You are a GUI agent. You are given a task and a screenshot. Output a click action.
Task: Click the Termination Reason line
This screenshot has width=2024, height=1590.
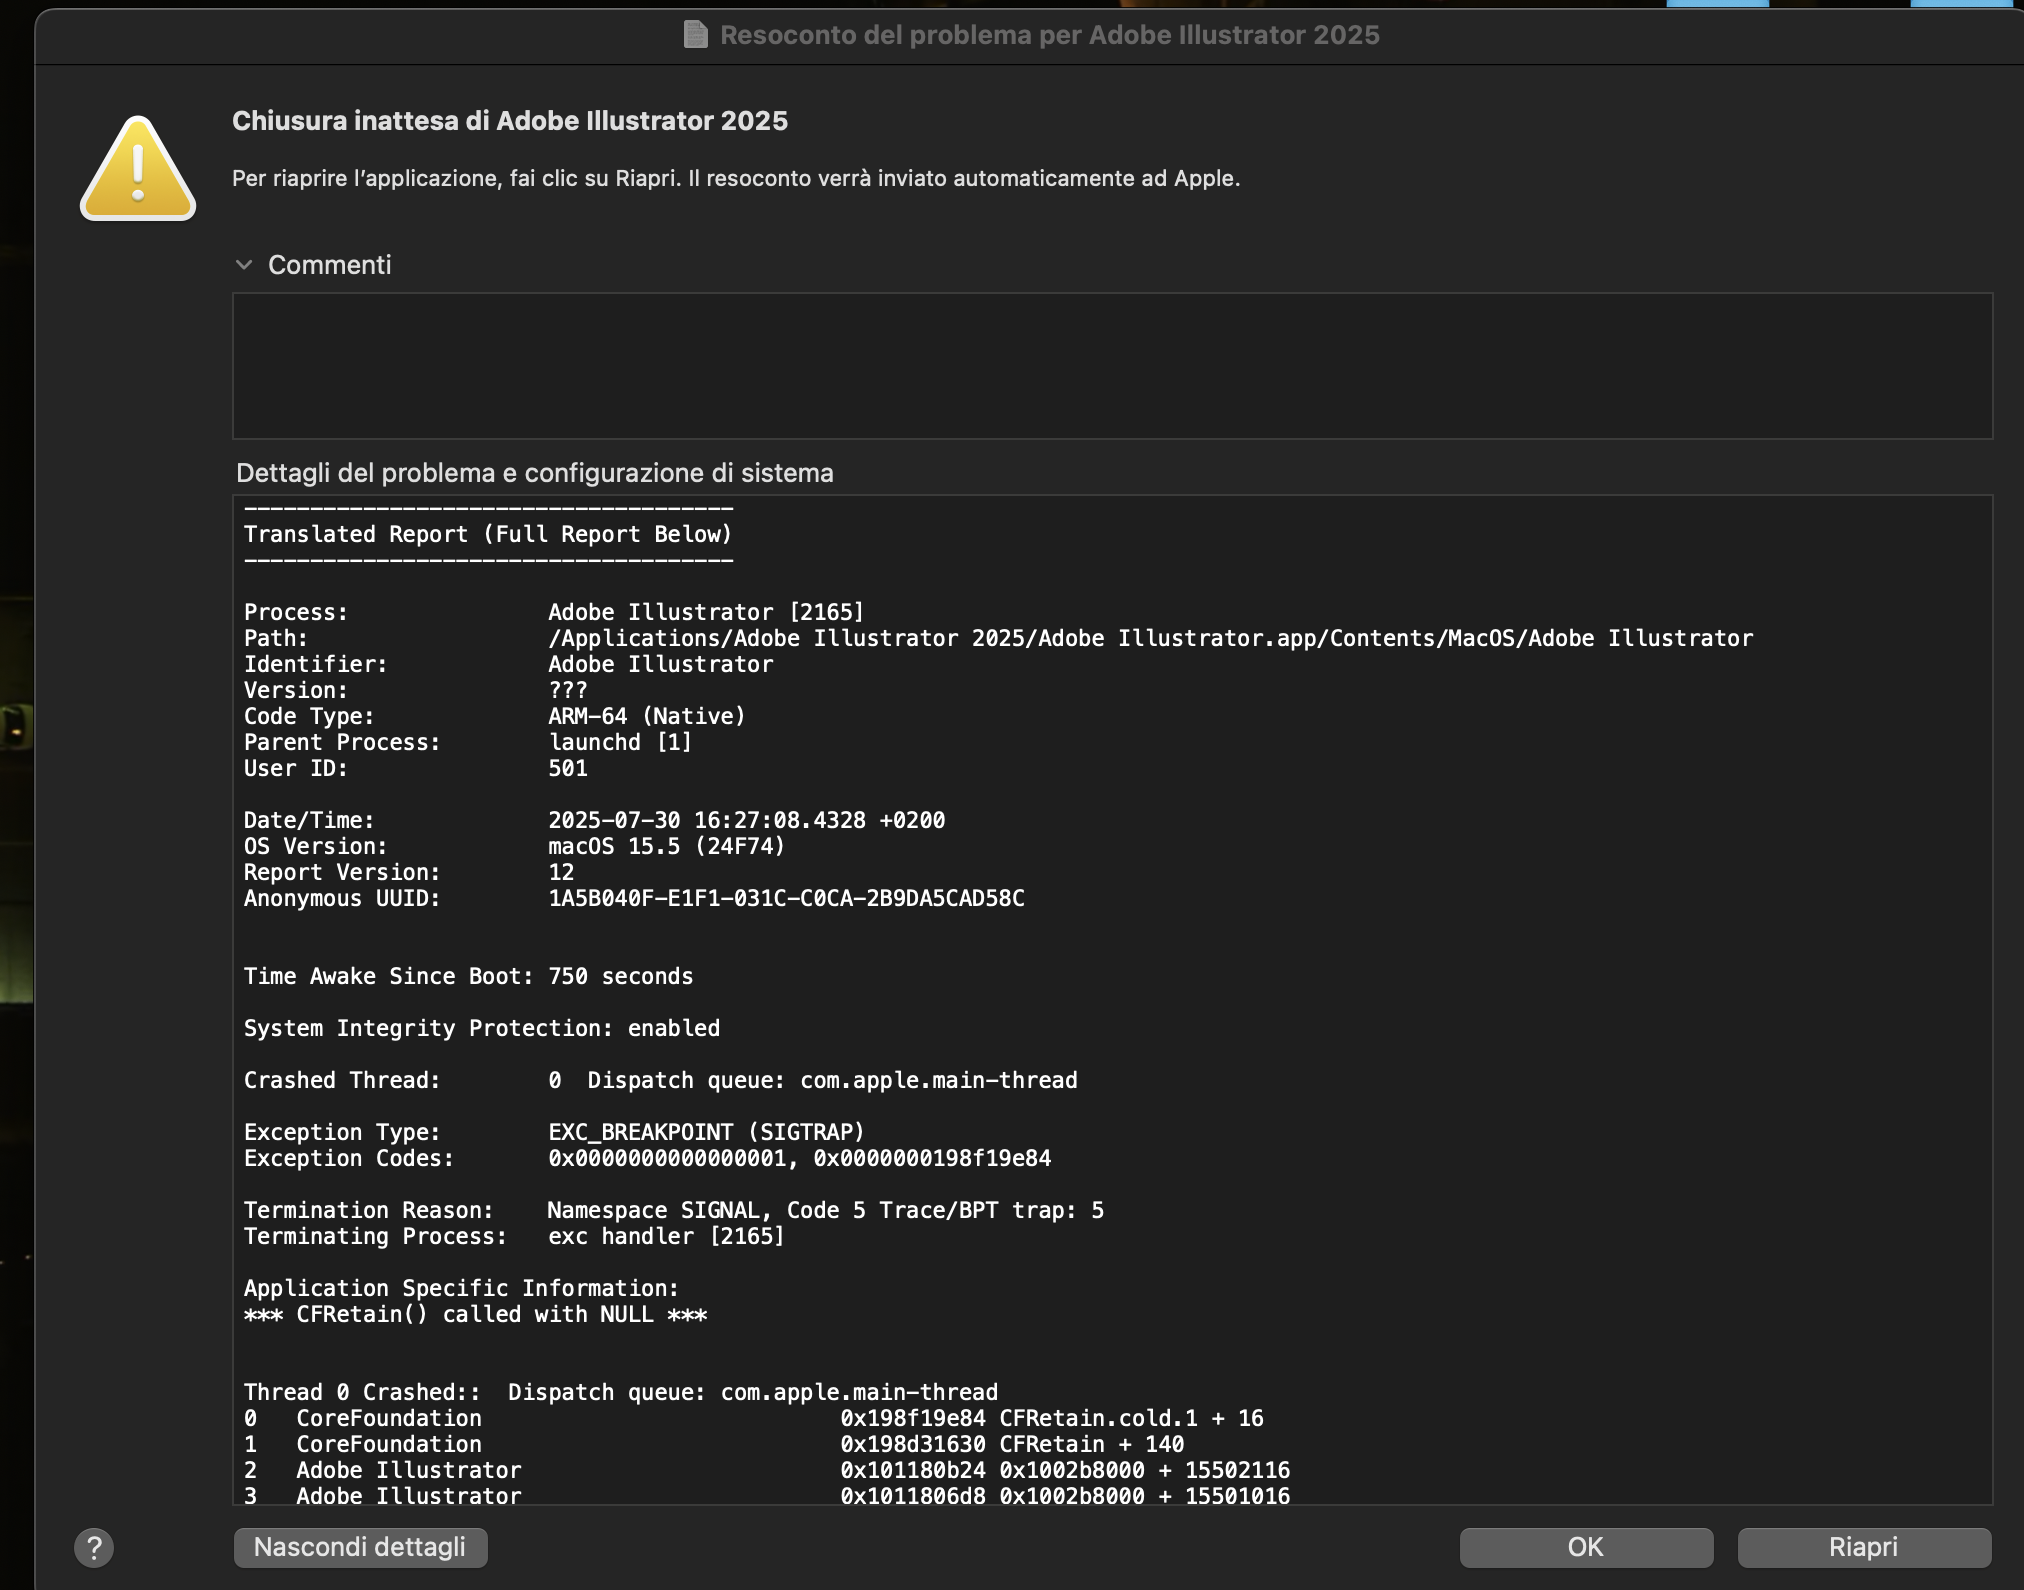pos(674,1210)
